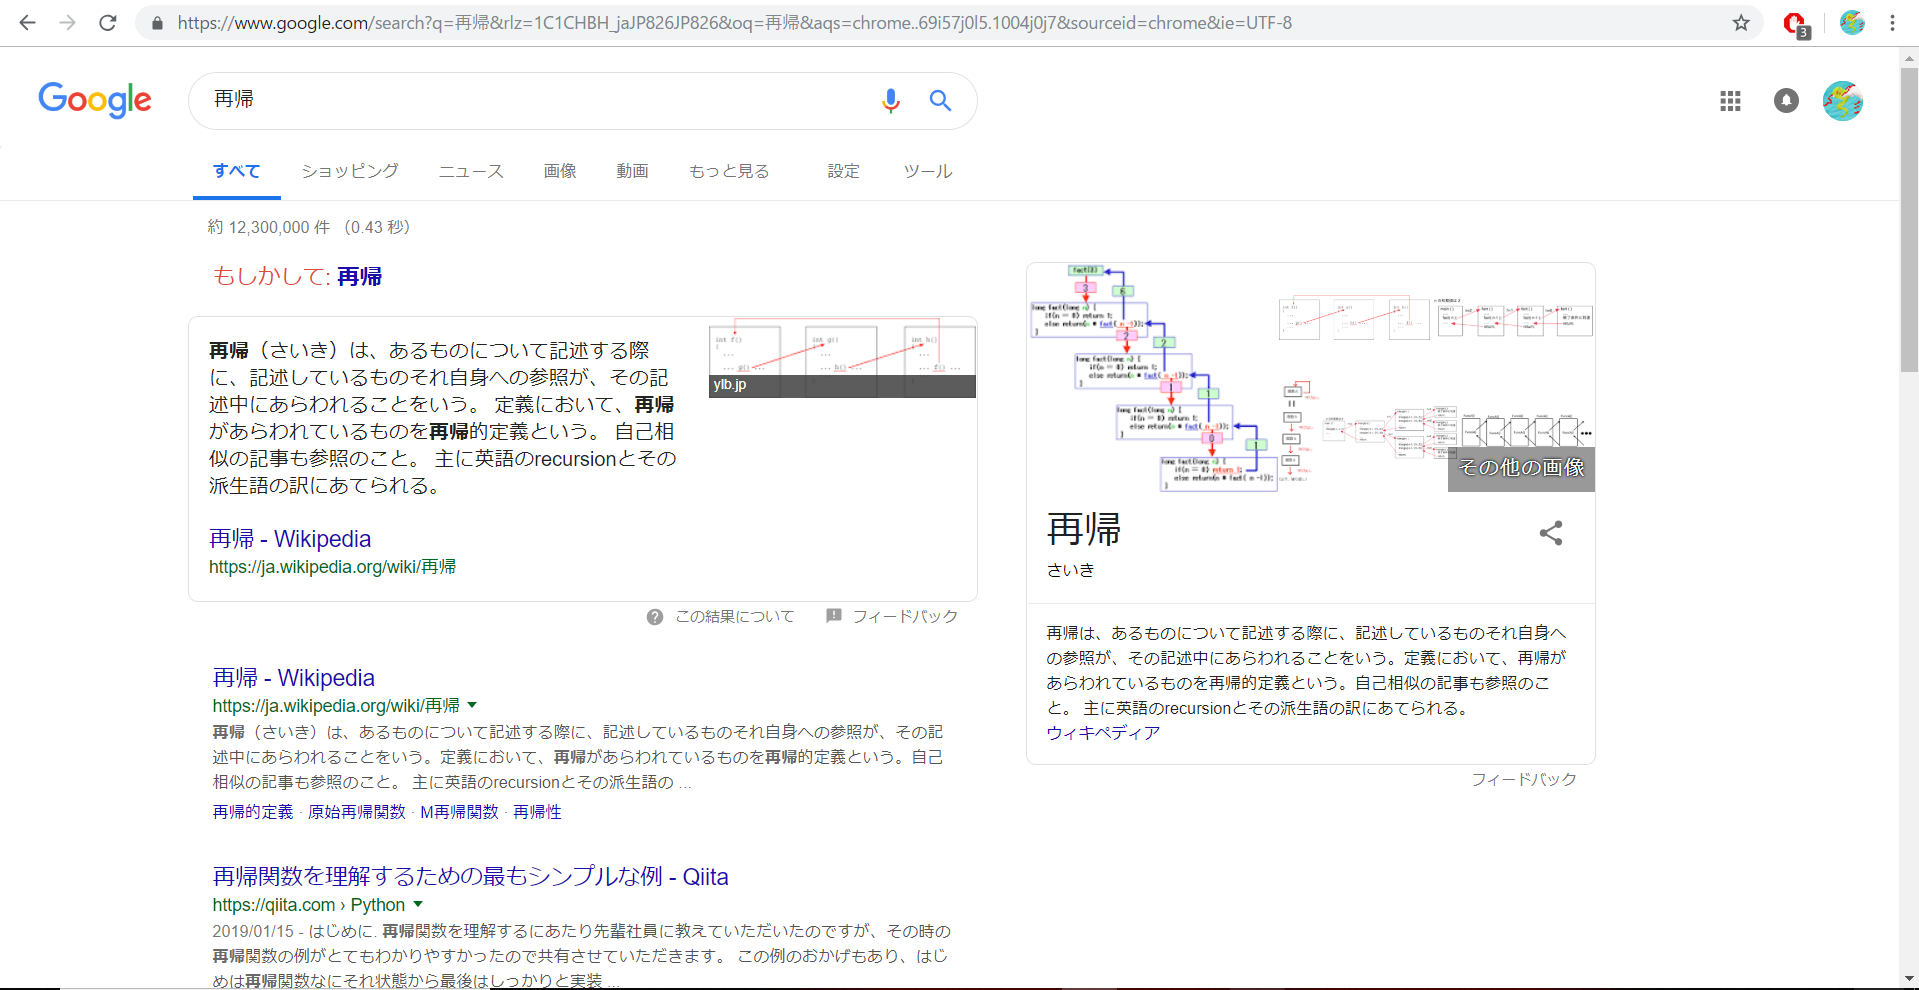
Task: Open the red extension icon with badge
Action: (x=1796, y=24)
